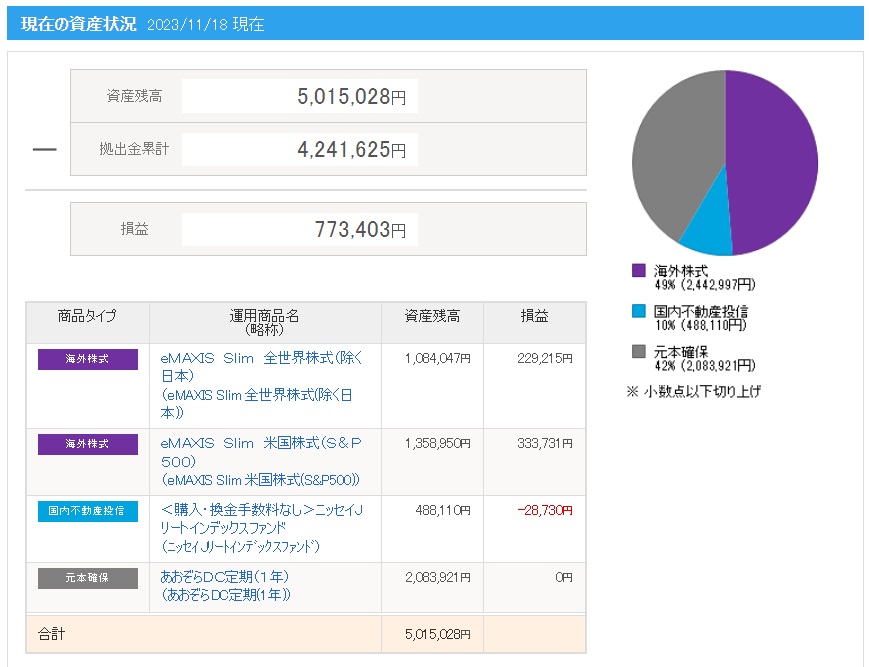Image resolution: width=869 pixels, height=667 pixels.
Task: Click the 商品タイプ column header
Action: 88,317
